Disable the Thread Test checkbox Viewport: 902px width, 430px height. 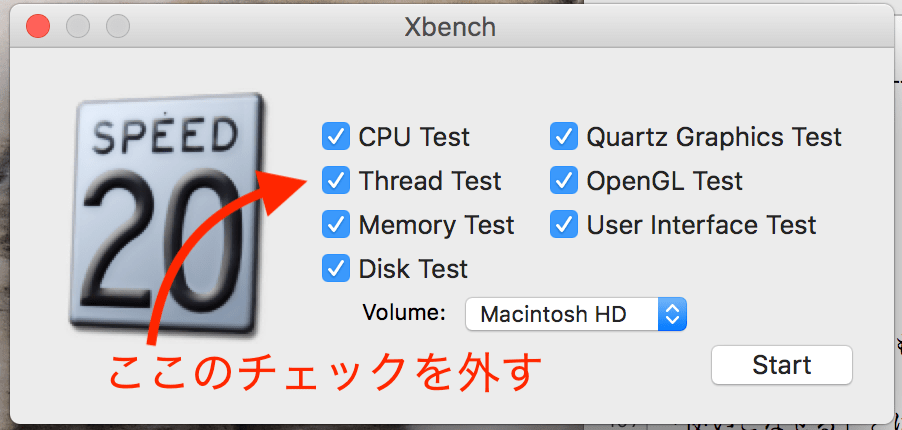tap(335, 181)
